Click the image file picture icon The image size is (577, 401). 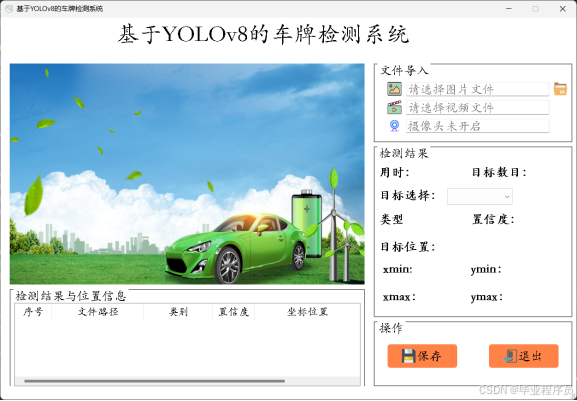point(394,89)
